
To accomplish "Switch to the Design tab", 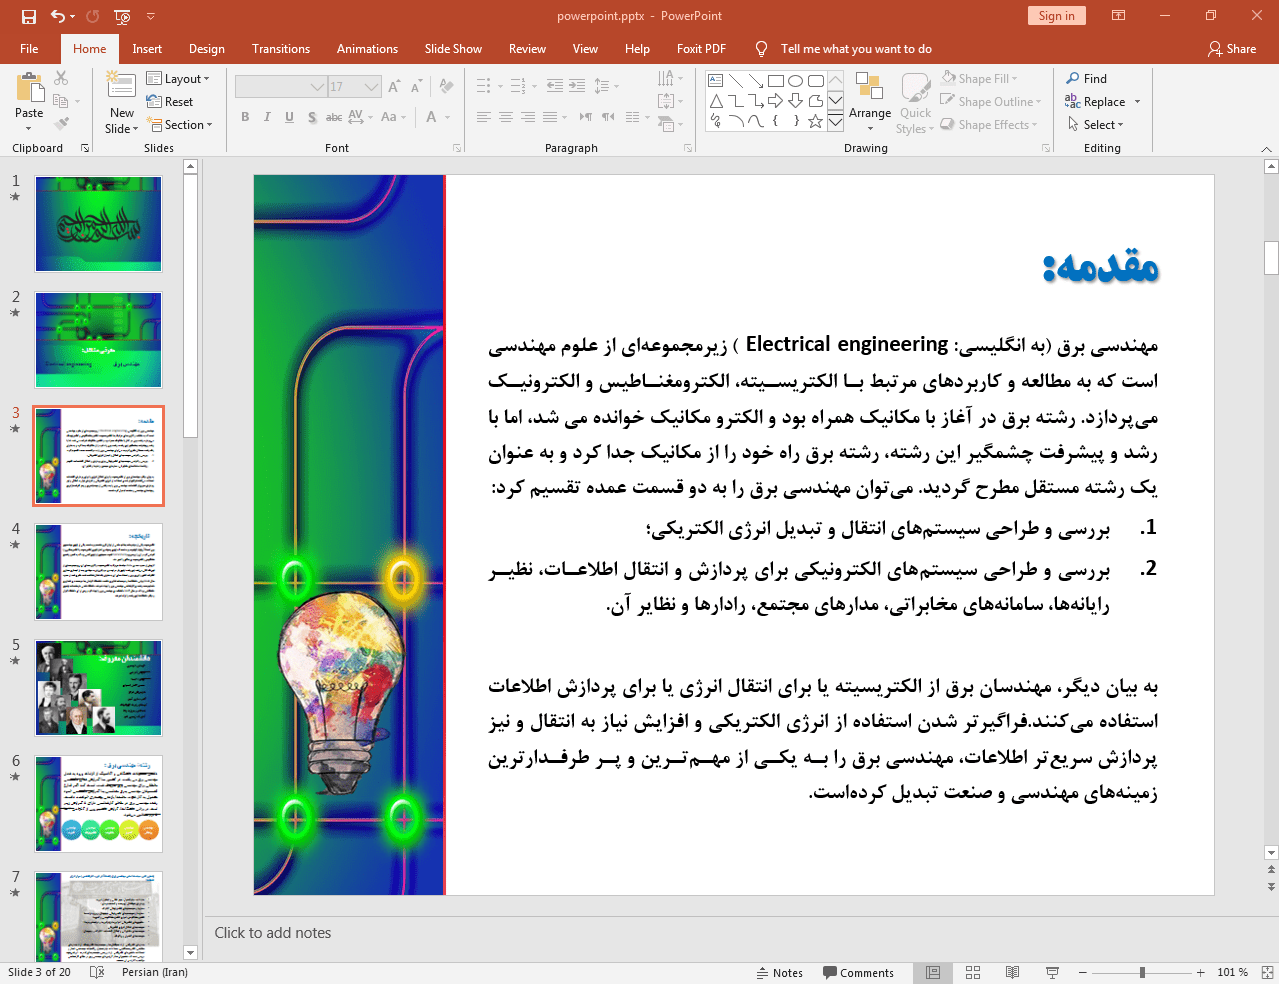I will click(207, 49).
